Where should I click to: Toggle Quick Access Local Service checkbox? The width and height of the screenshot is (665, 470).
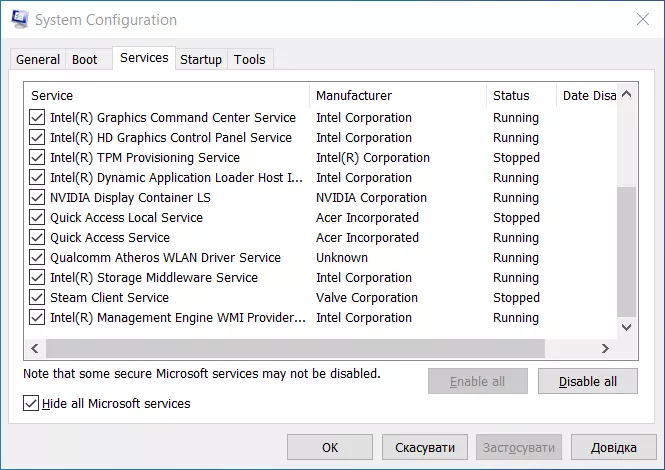(38, 218)
